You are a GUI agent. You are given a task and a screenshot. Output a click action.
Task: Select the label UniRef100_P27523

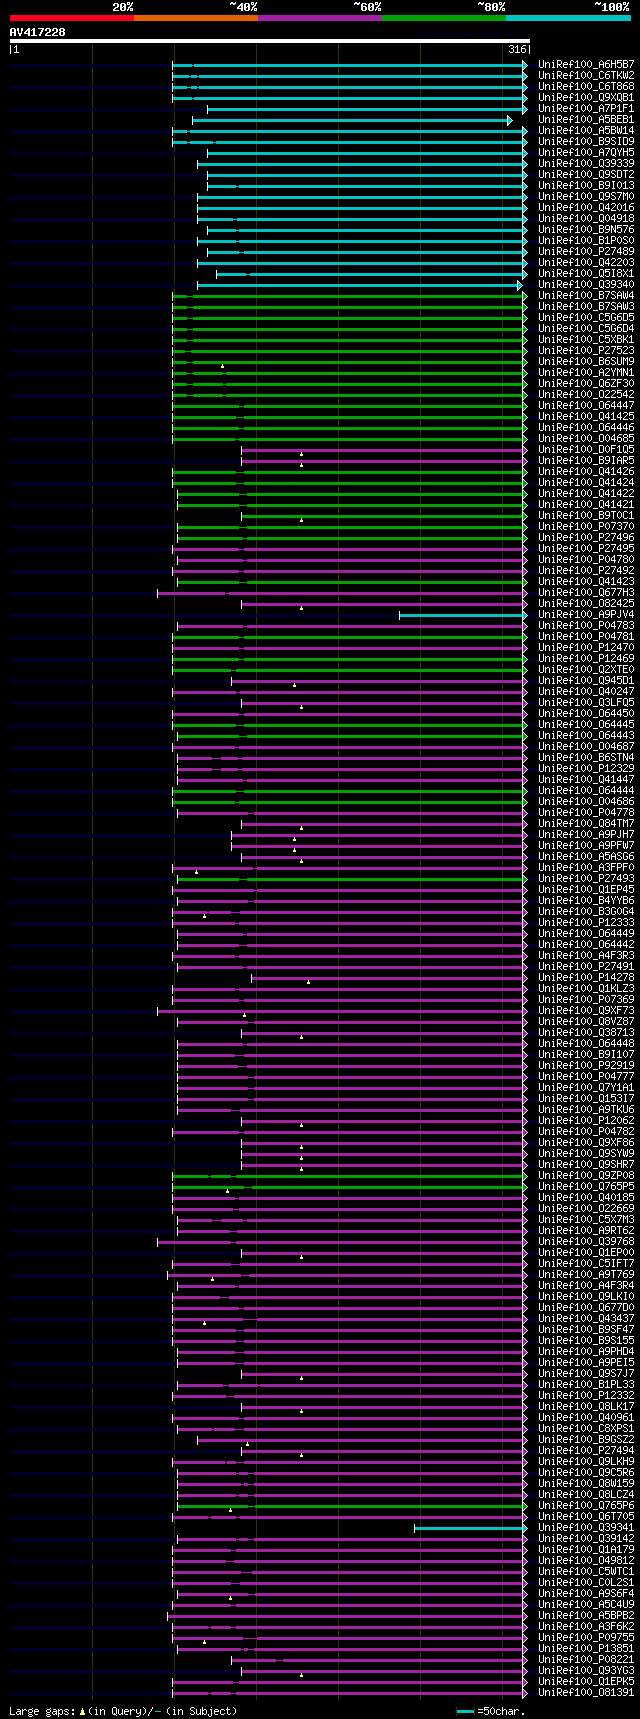tap(586, 350)
